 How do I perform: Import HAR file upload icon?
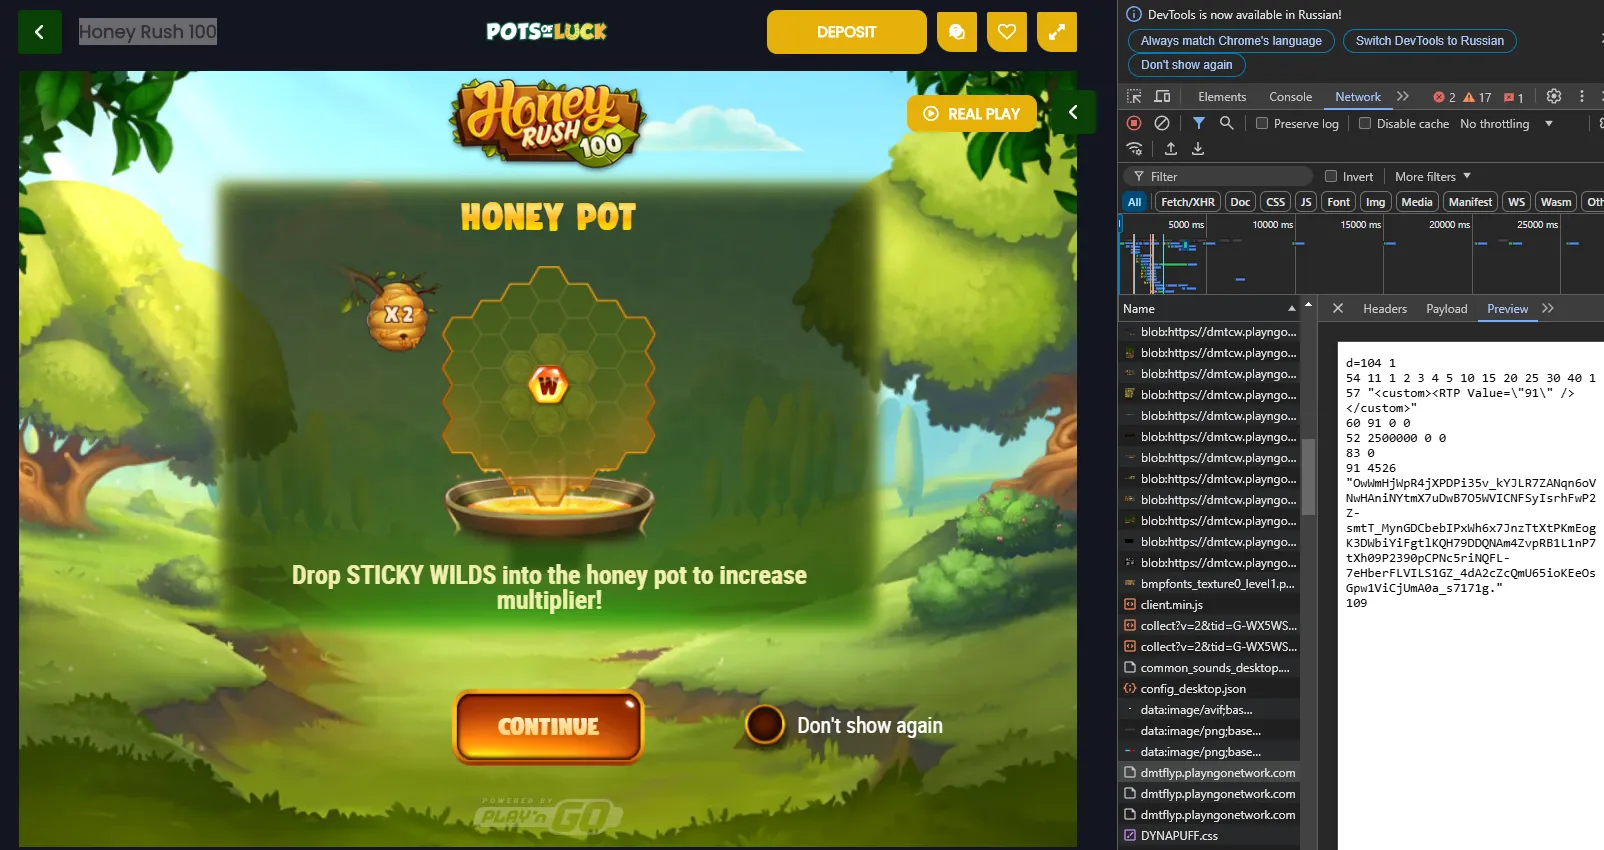[1171, 149]
